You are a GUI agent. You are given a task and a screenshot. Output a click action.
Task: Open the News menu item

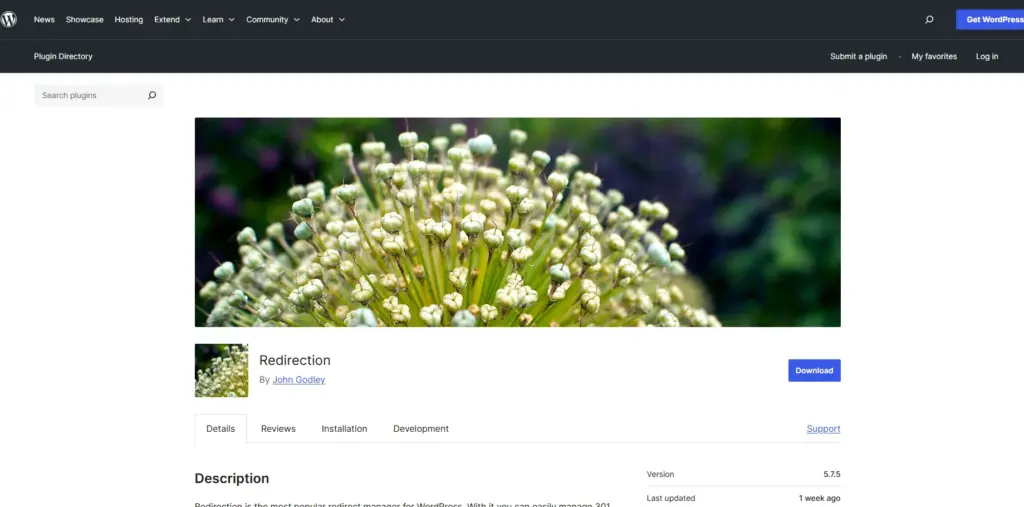pyautogui.click(x=44, y=19)
